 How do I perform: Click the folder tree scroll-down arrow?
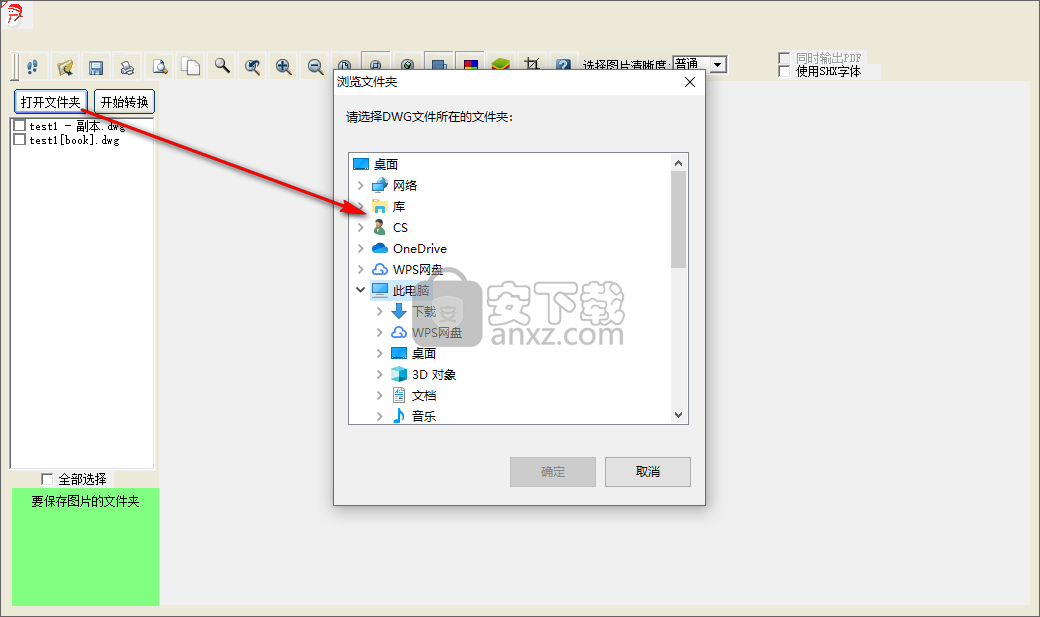678,415
